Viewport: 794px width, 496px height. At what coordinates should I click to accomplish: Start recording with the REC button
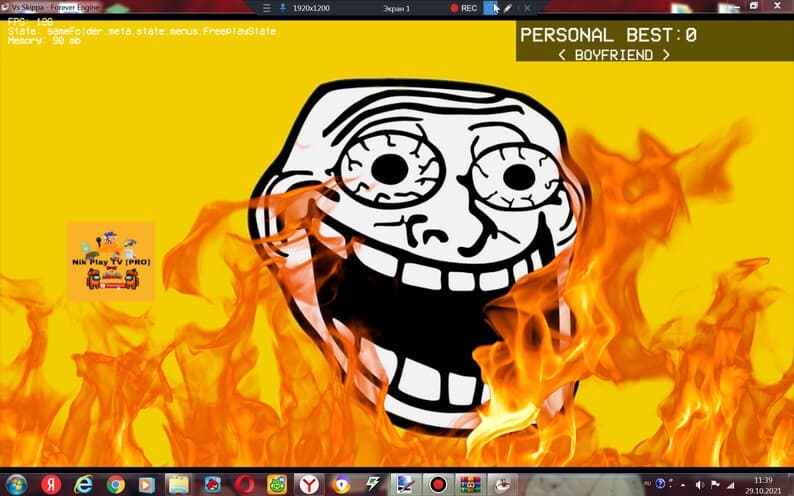pyautogui.click(x=464, y=8)
